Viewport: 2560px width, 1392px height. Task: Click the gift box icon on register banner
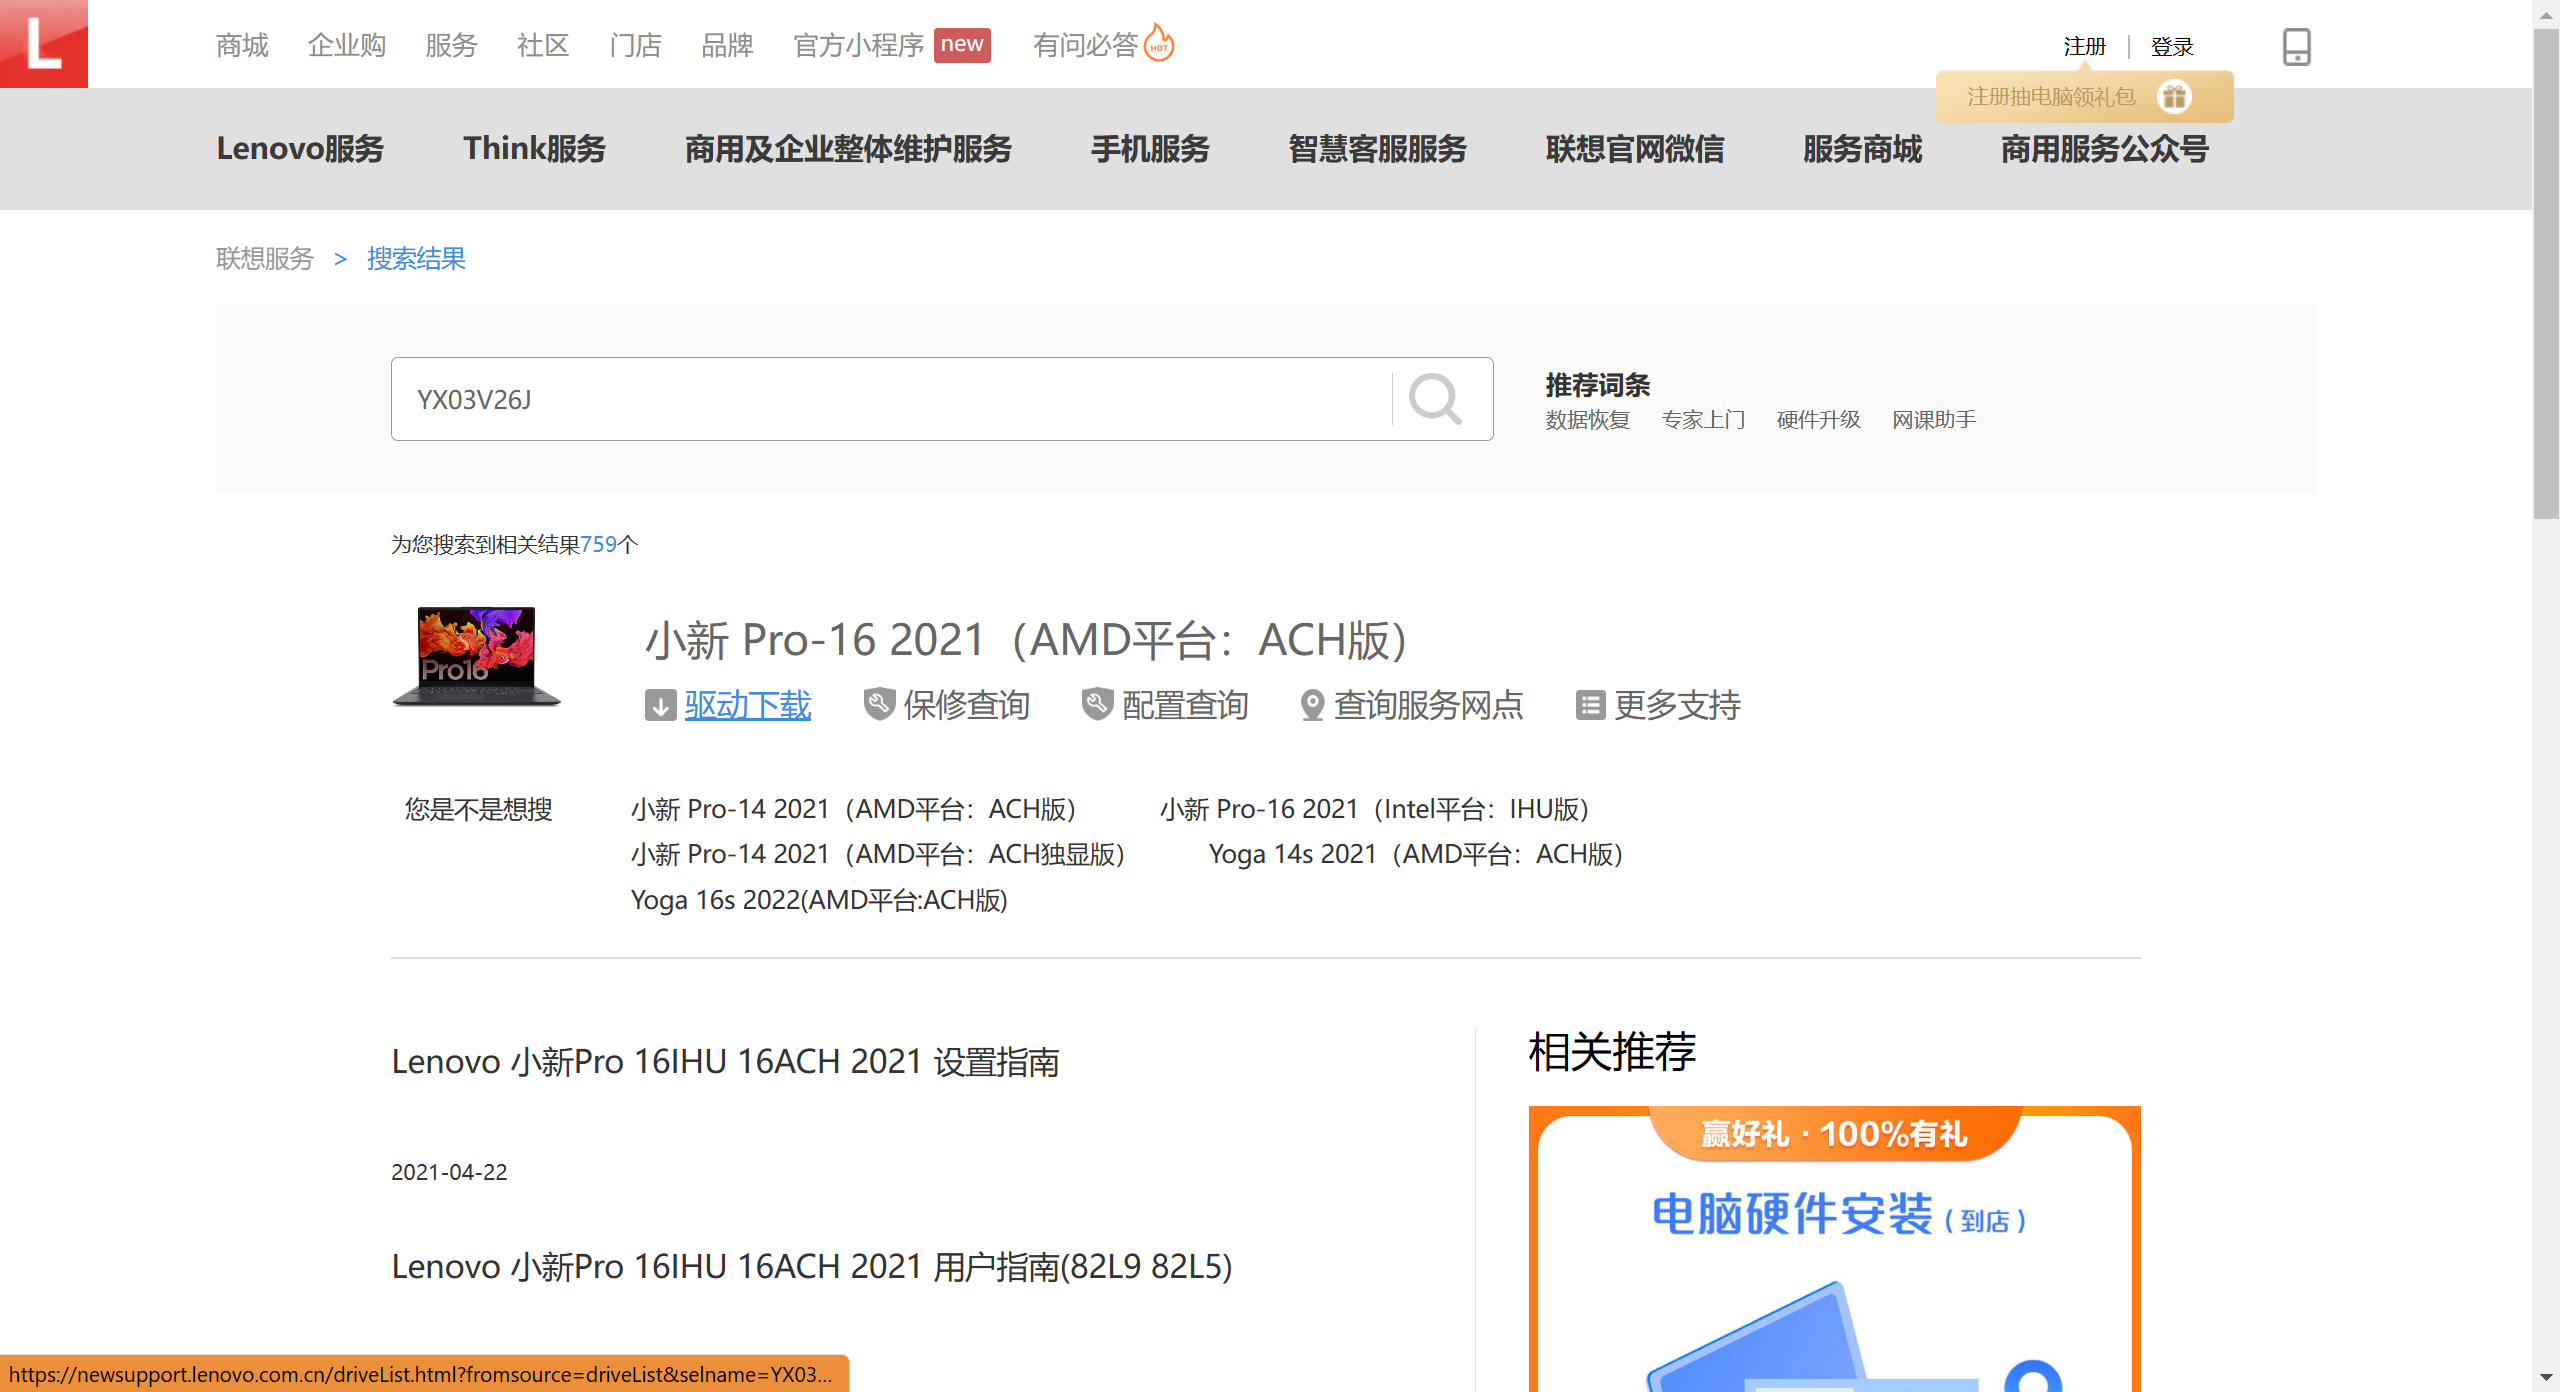pos(2174,97)
